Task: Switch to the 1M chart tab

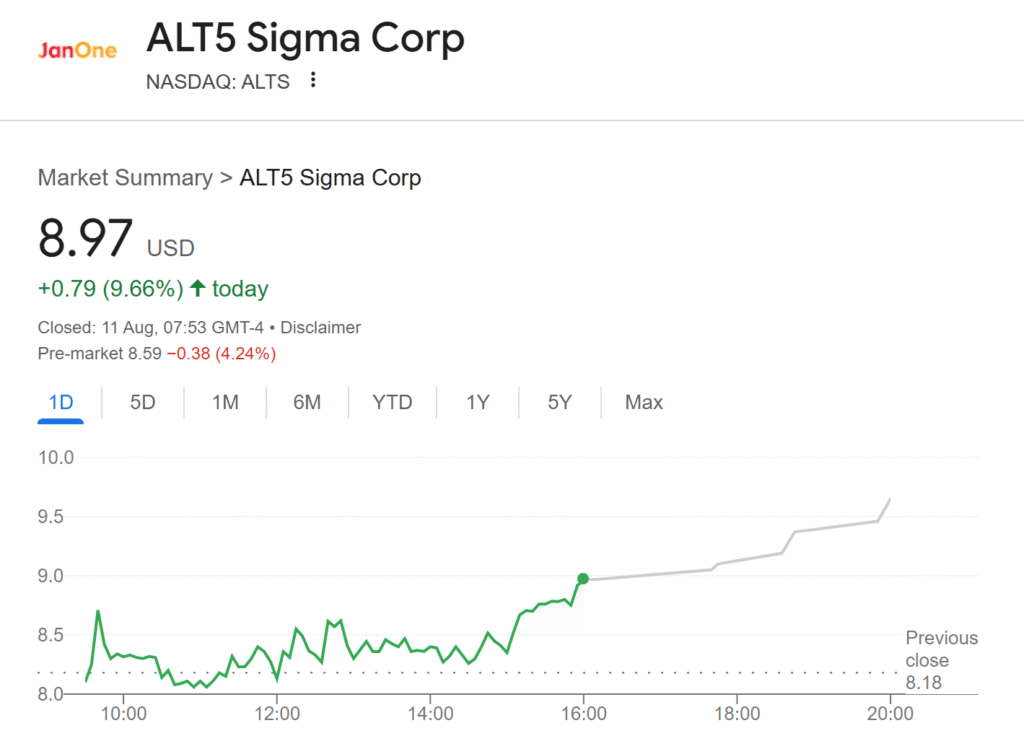Action: (x=225, y=403)
